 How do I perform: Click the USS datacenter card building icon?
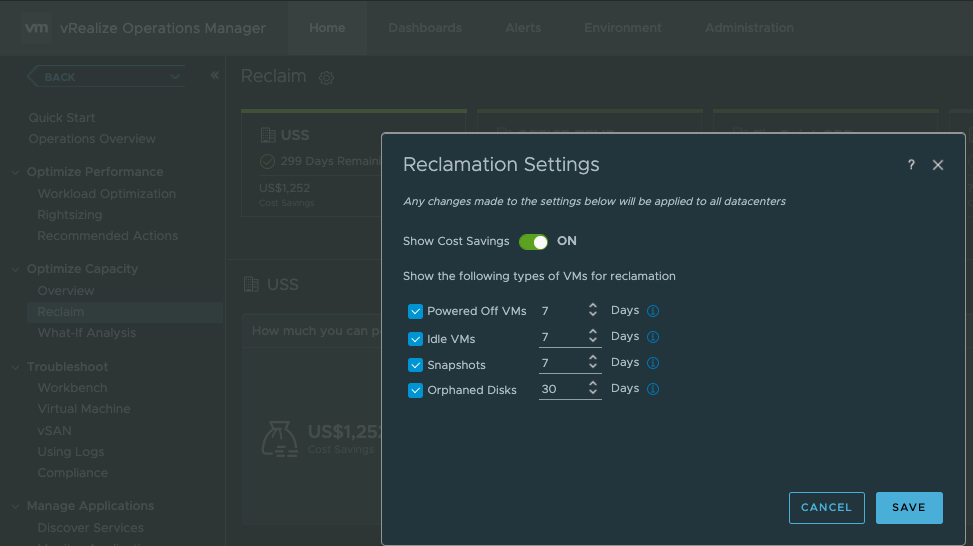coord(268,135)
